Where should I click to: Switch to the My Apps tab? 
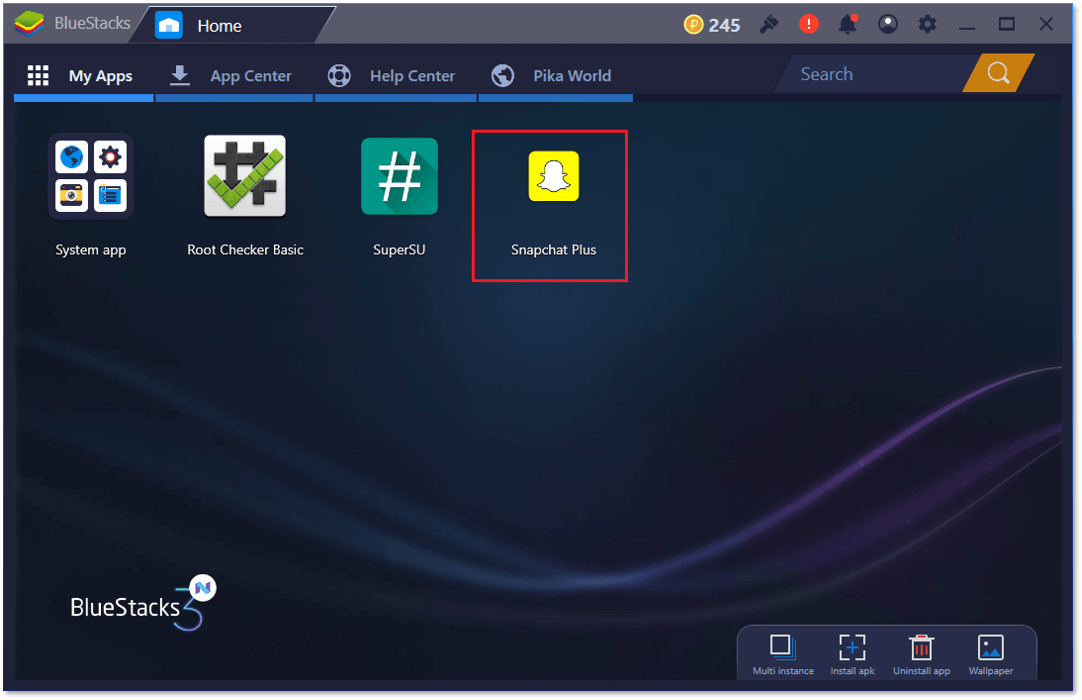click(x=83, y=76)
